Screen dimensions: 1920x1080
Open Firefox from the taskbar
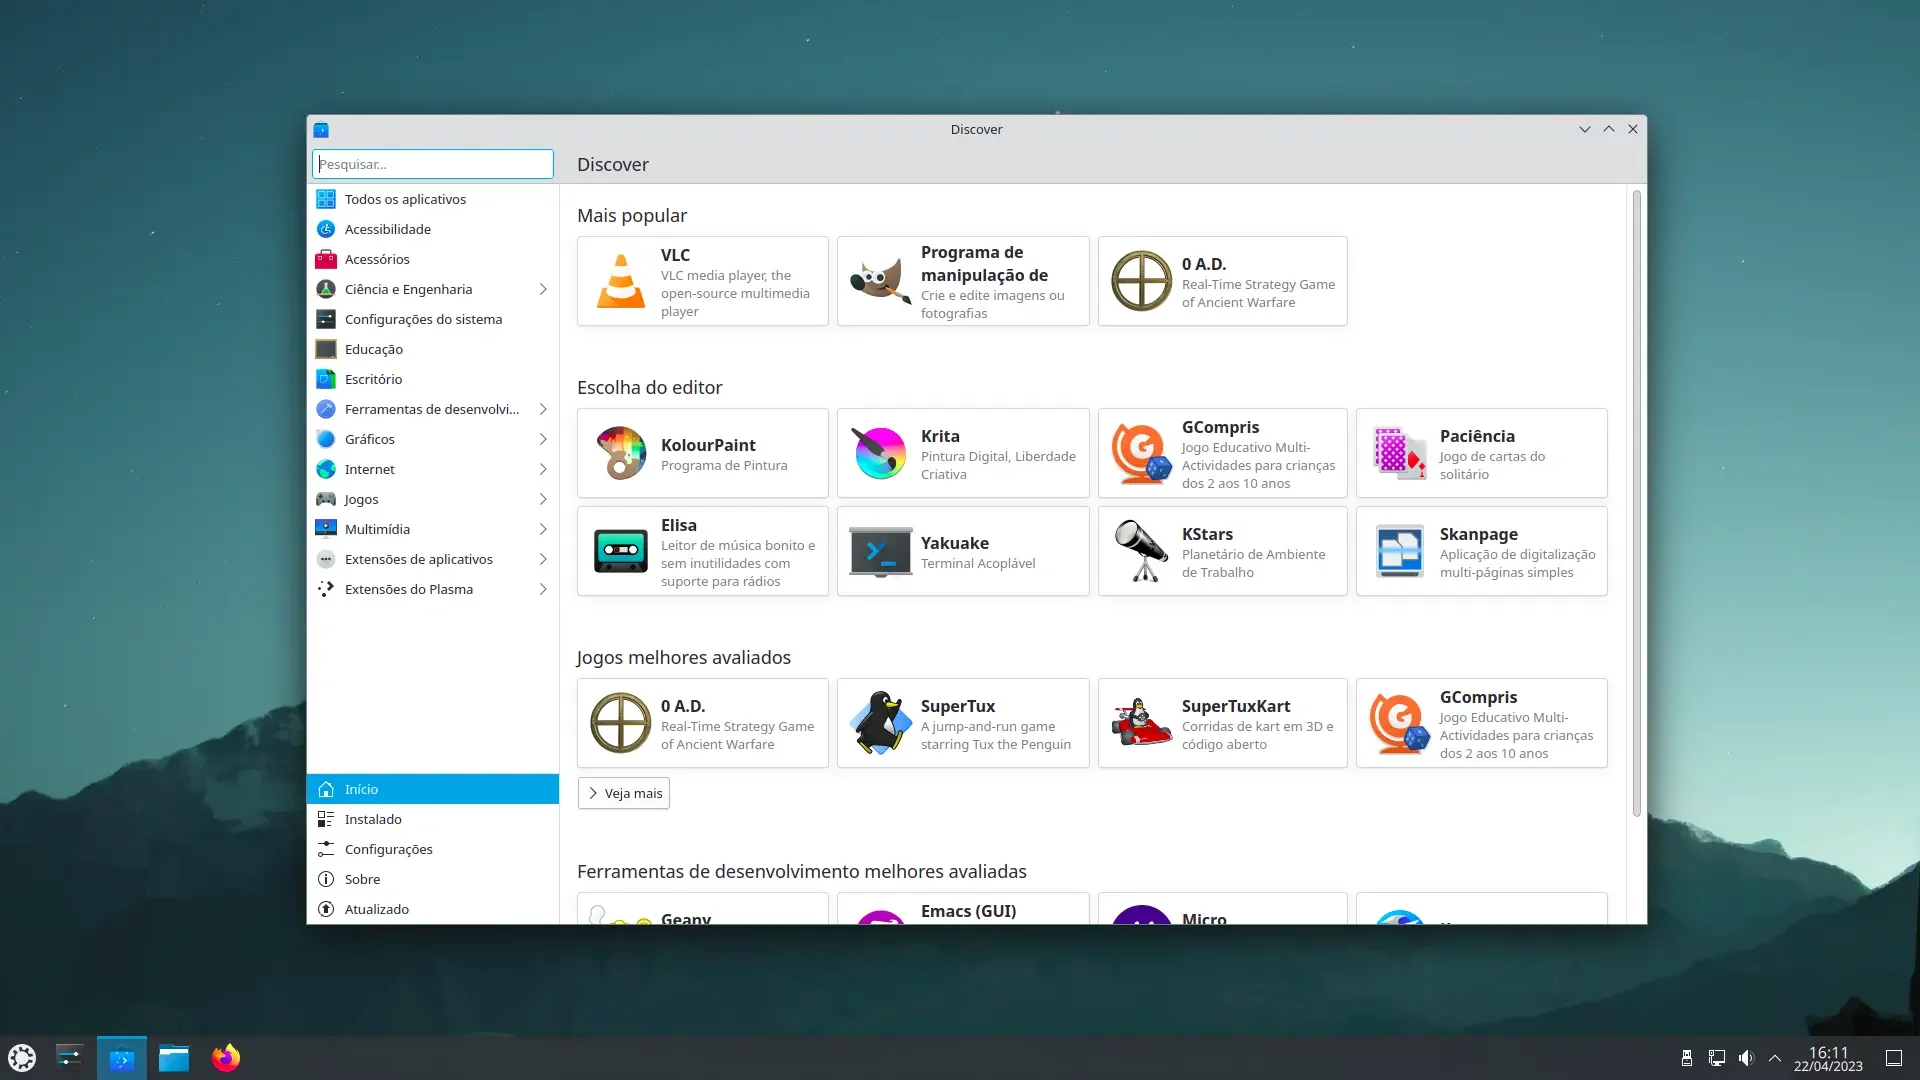[226, 1058]
